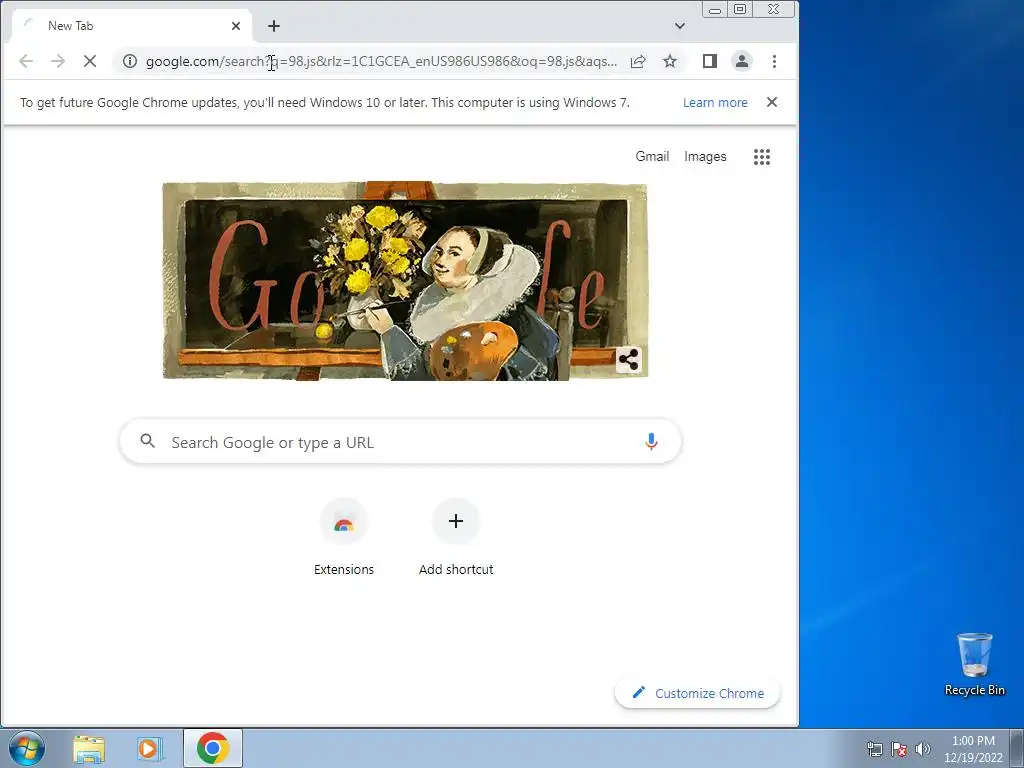Screen dimensions: 1024x768
Task: Open the Windows Start menu
Action: click(x=27, y=748)
